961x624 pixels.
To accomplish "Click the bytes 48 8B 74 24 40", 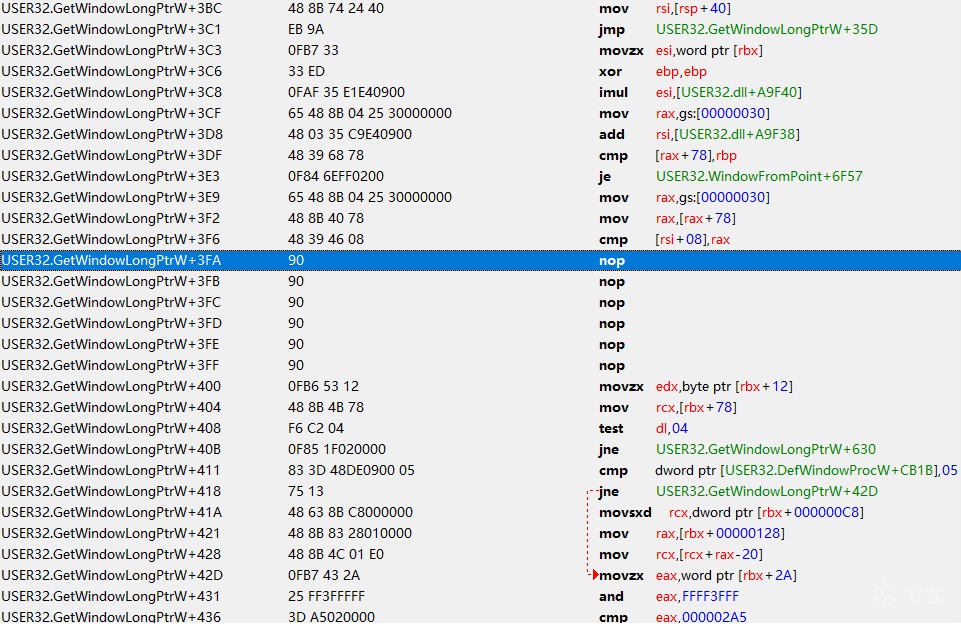I will click(336, 9).
